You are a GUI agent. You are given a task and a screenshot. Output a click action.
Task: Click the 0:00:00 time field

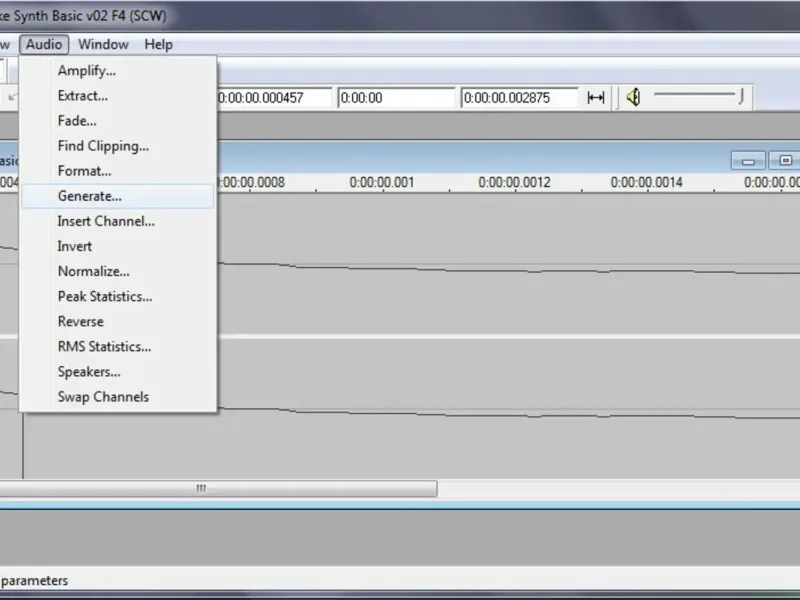click(x=396, y=97)
